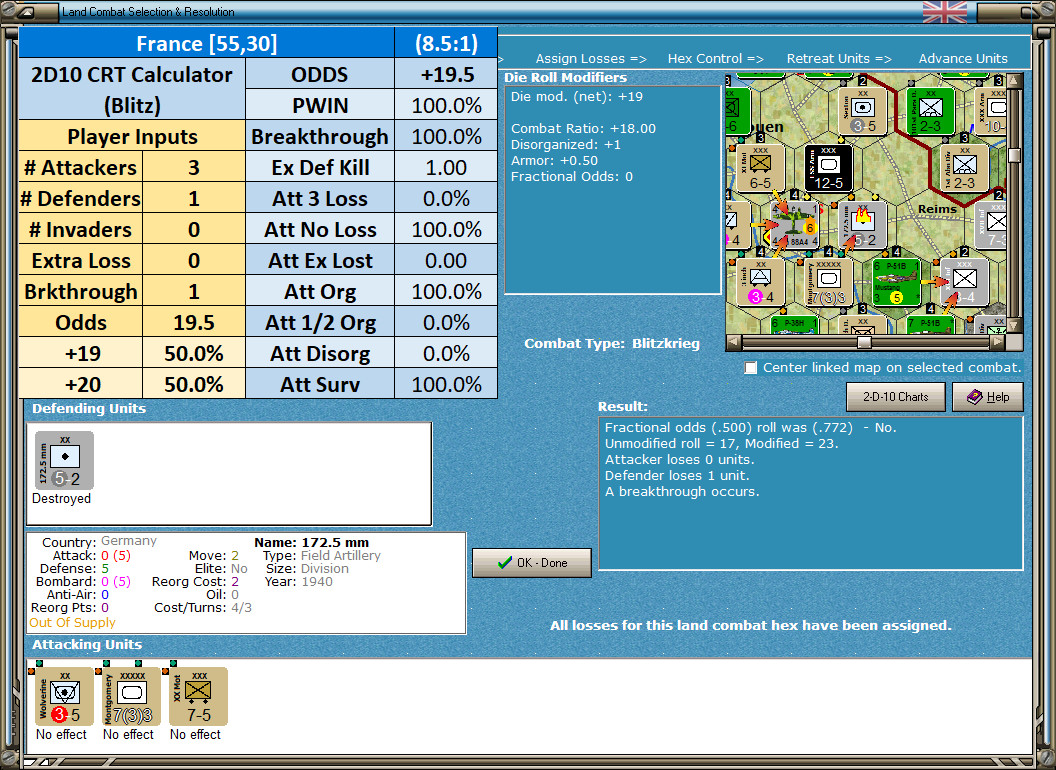Go to Advance Units step
Viewport: 1056px width, 770px height.
click(x=963, y=59)
